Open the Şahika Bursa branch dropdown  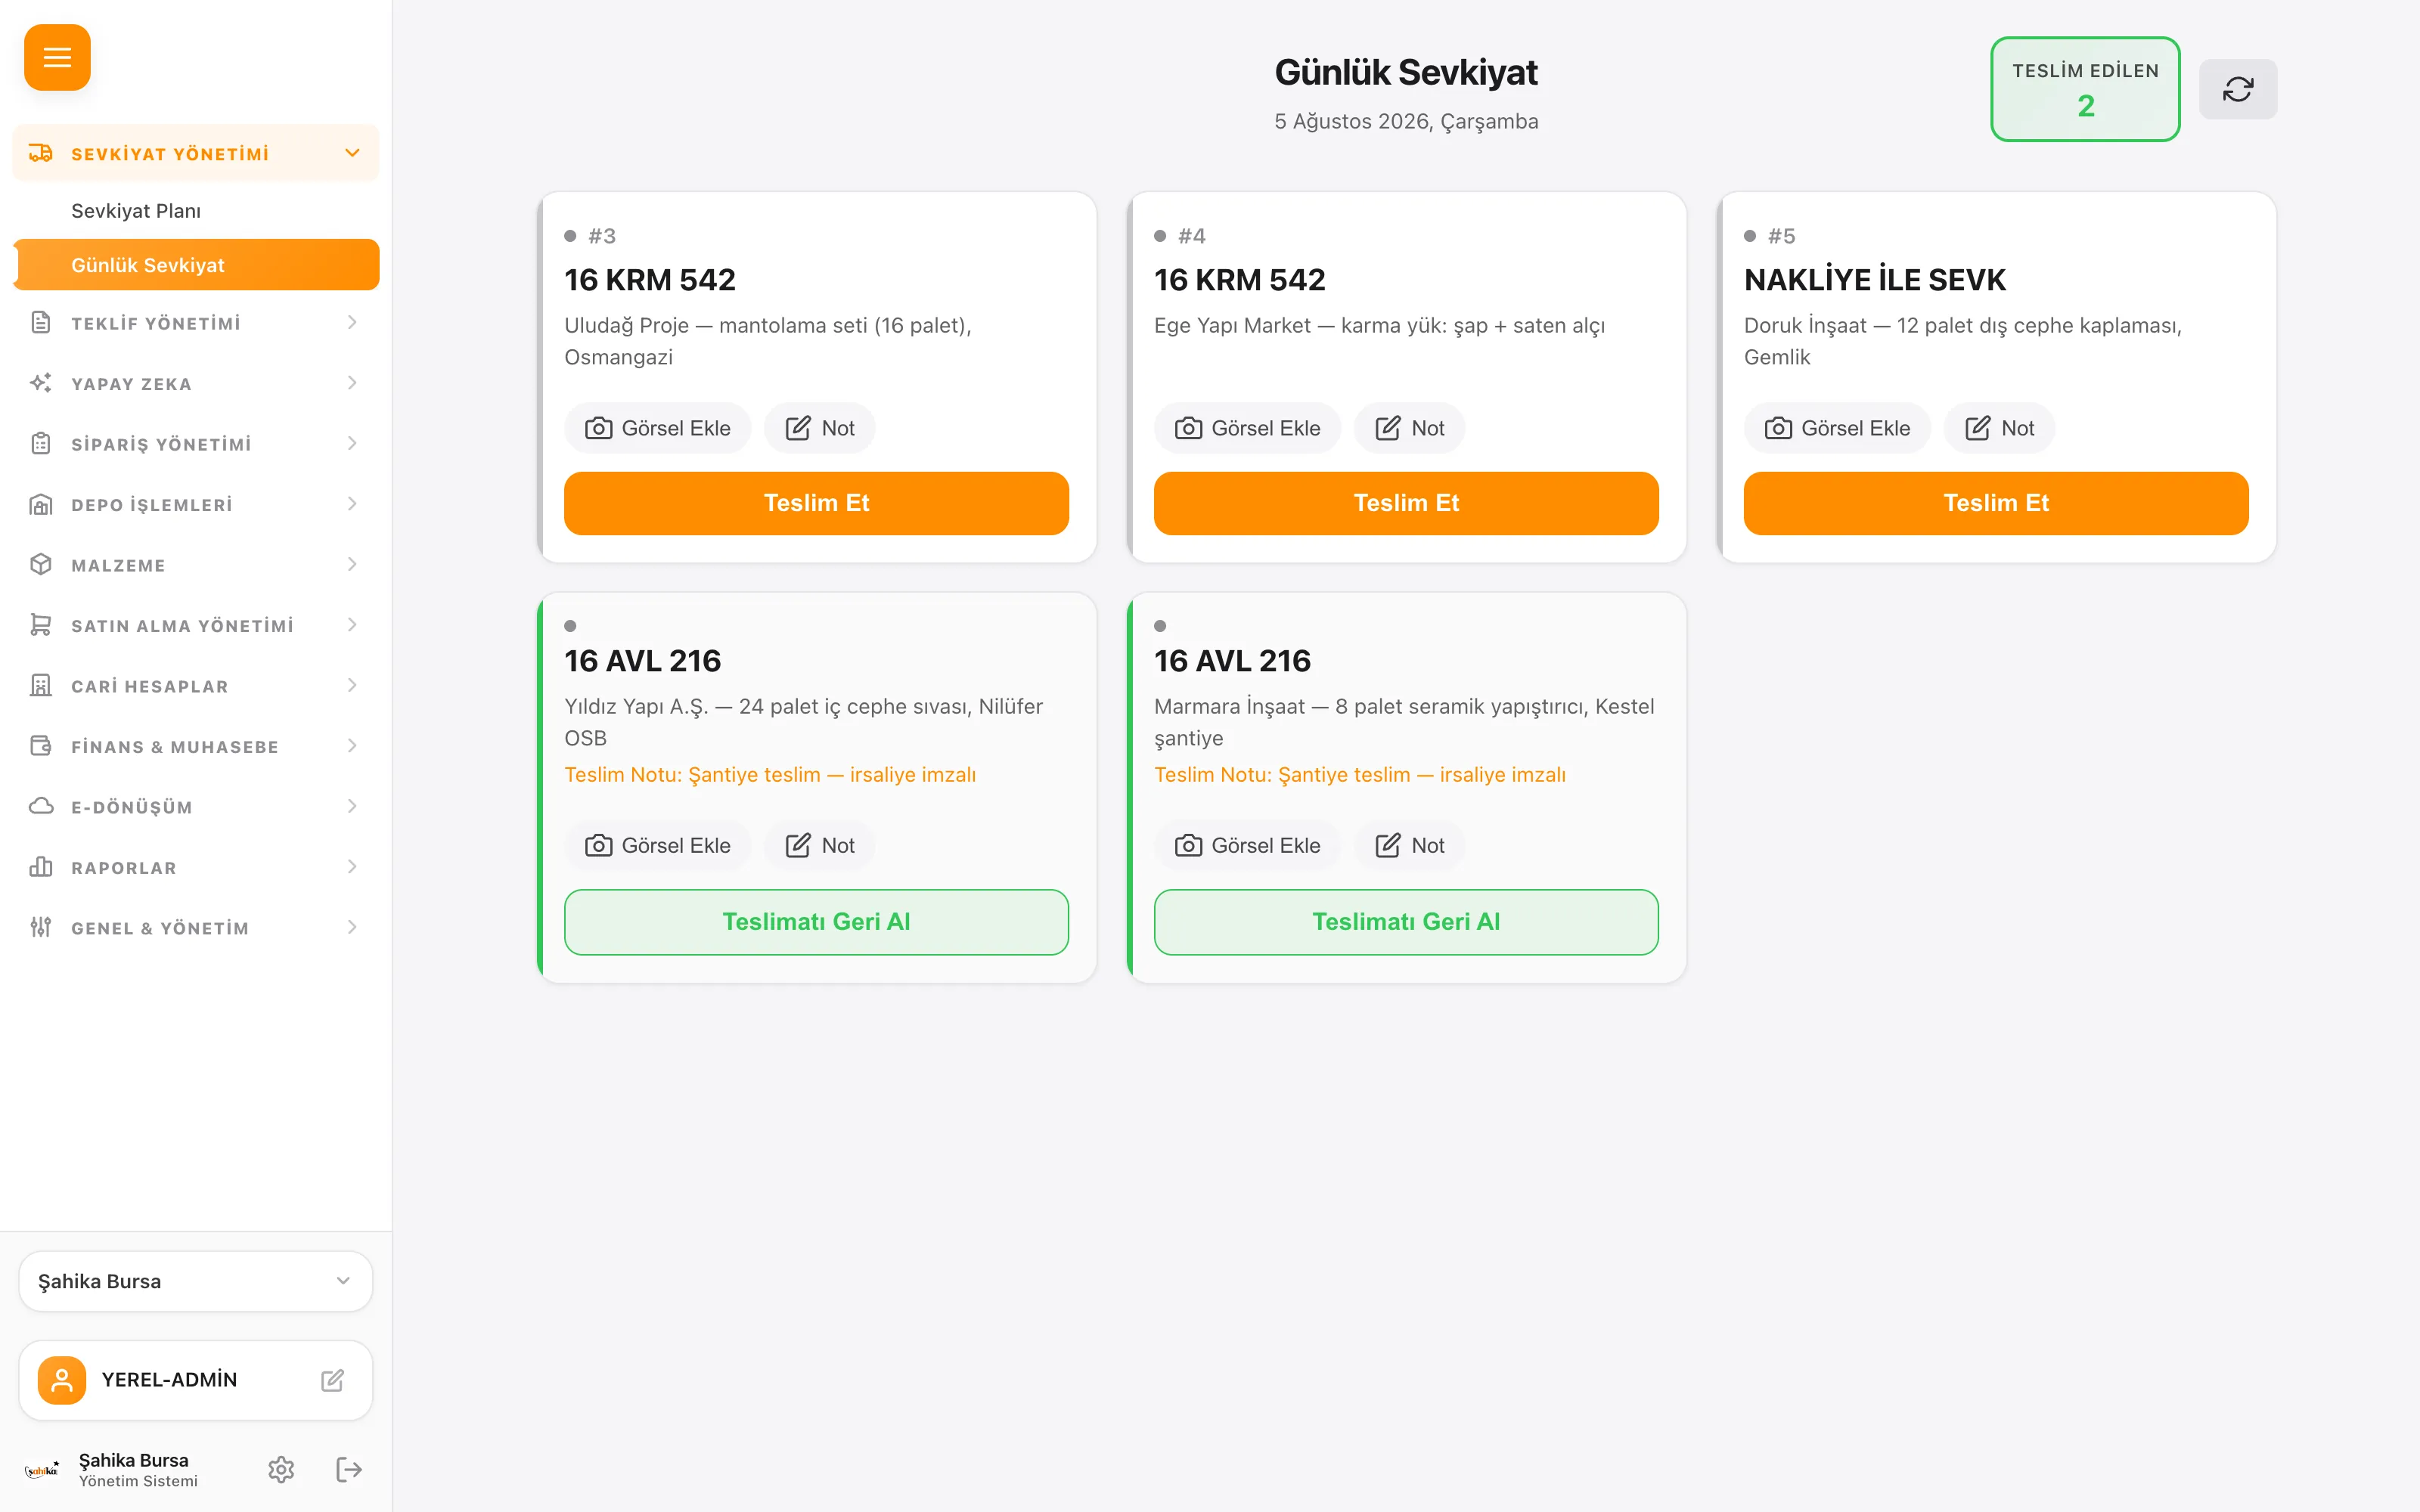point(196,1281)
